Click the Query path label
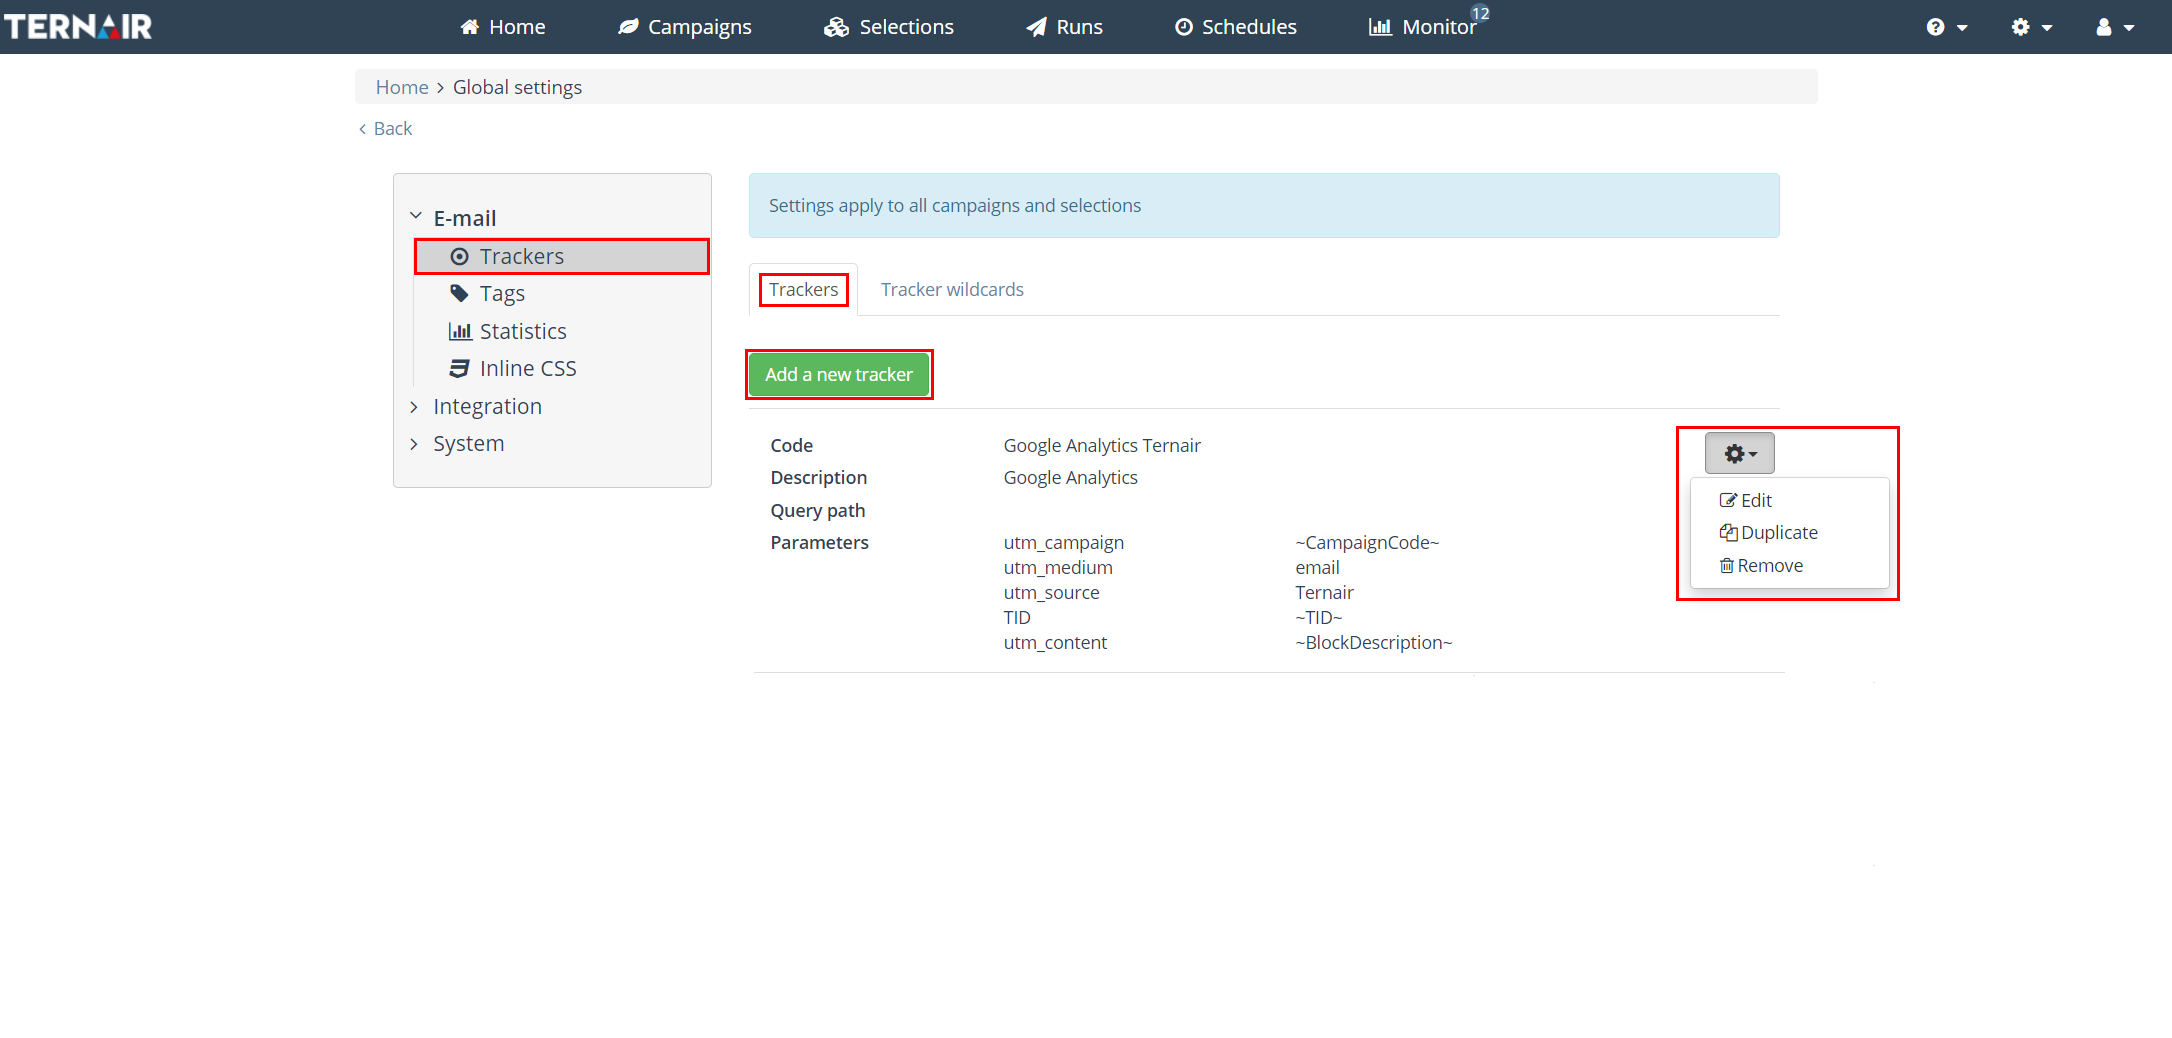This screenshot has width=2172, height=1038. (817, 510)
